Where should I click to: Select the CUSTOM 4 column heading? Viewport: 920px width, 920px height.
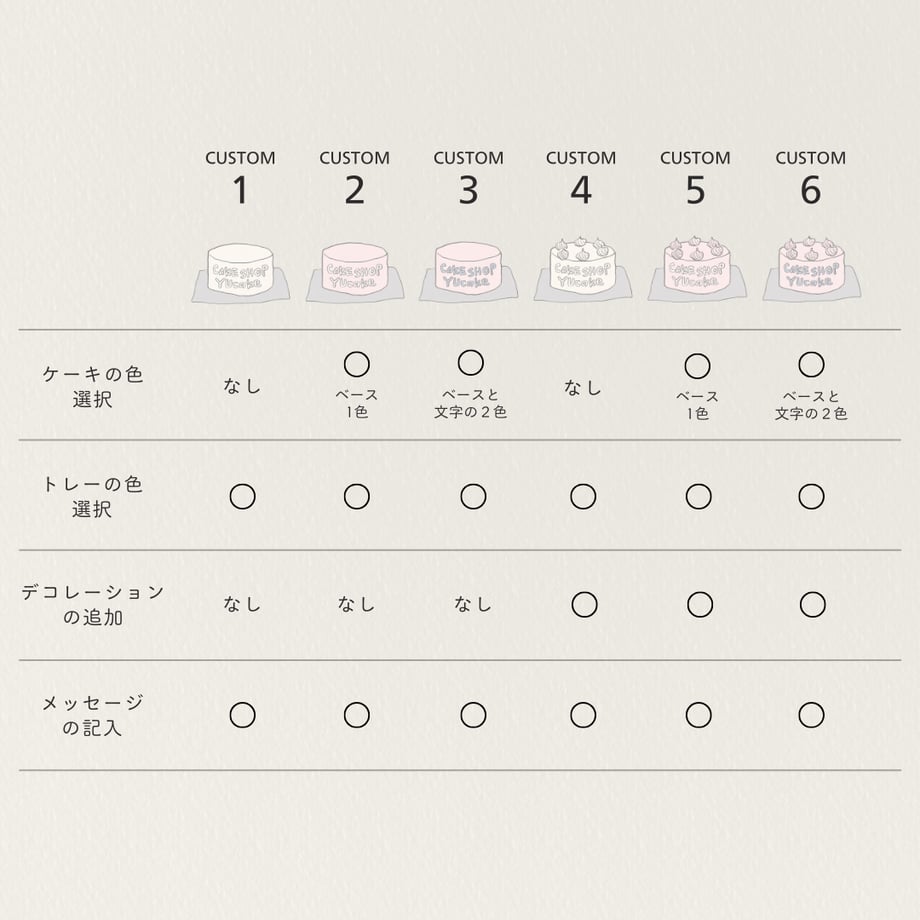[x=581, y=178]
